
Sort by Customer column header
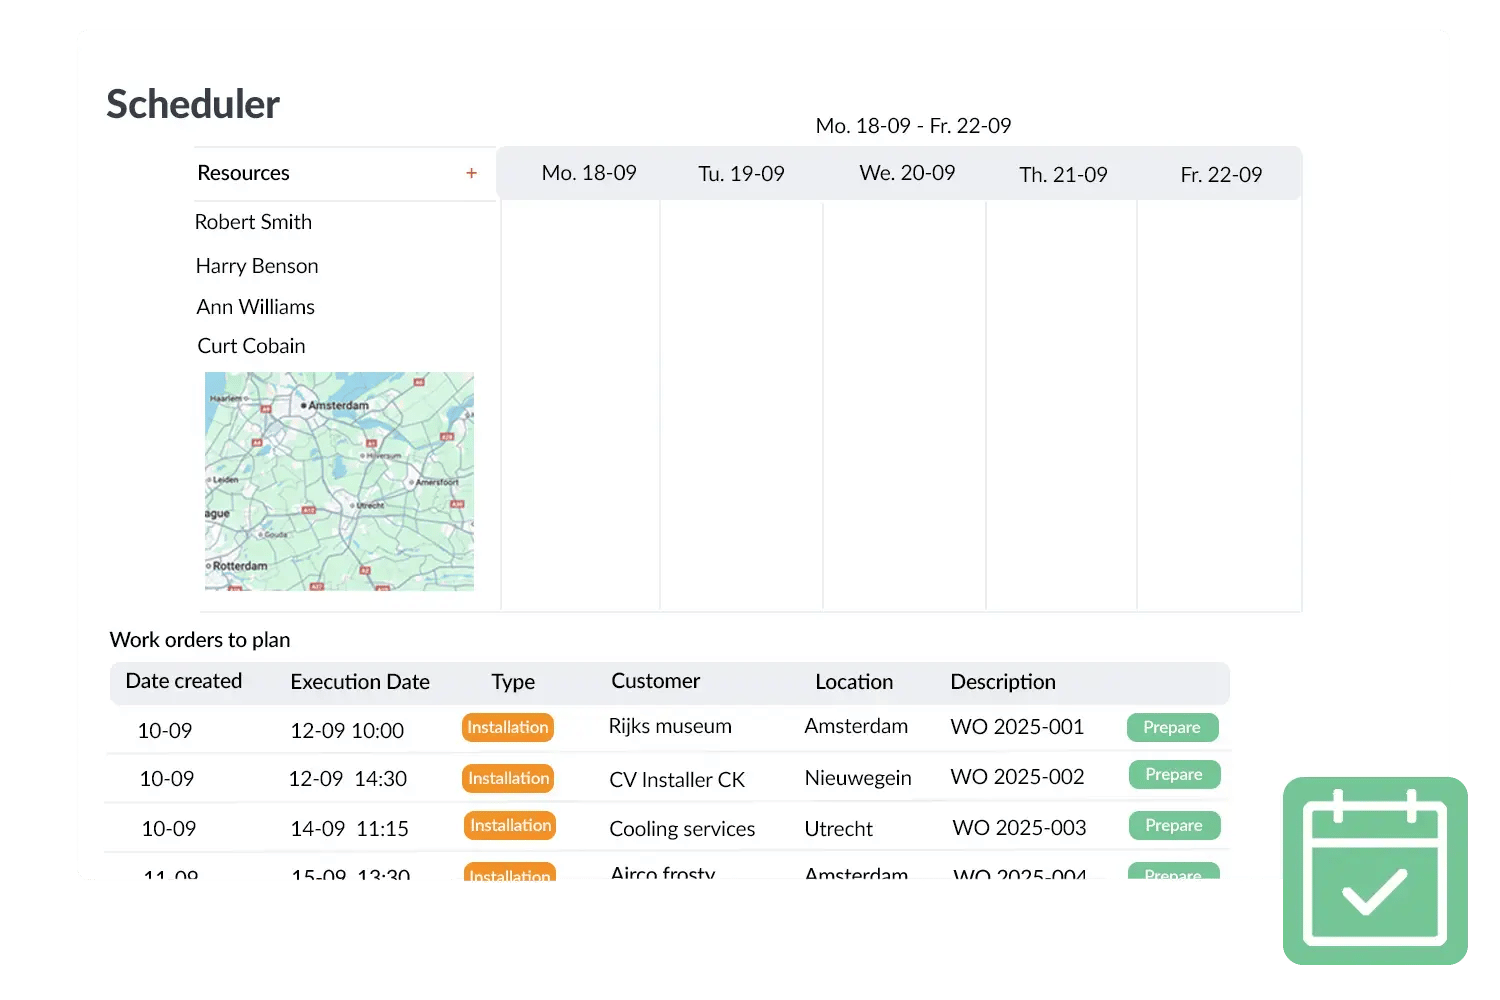(655, 681)
